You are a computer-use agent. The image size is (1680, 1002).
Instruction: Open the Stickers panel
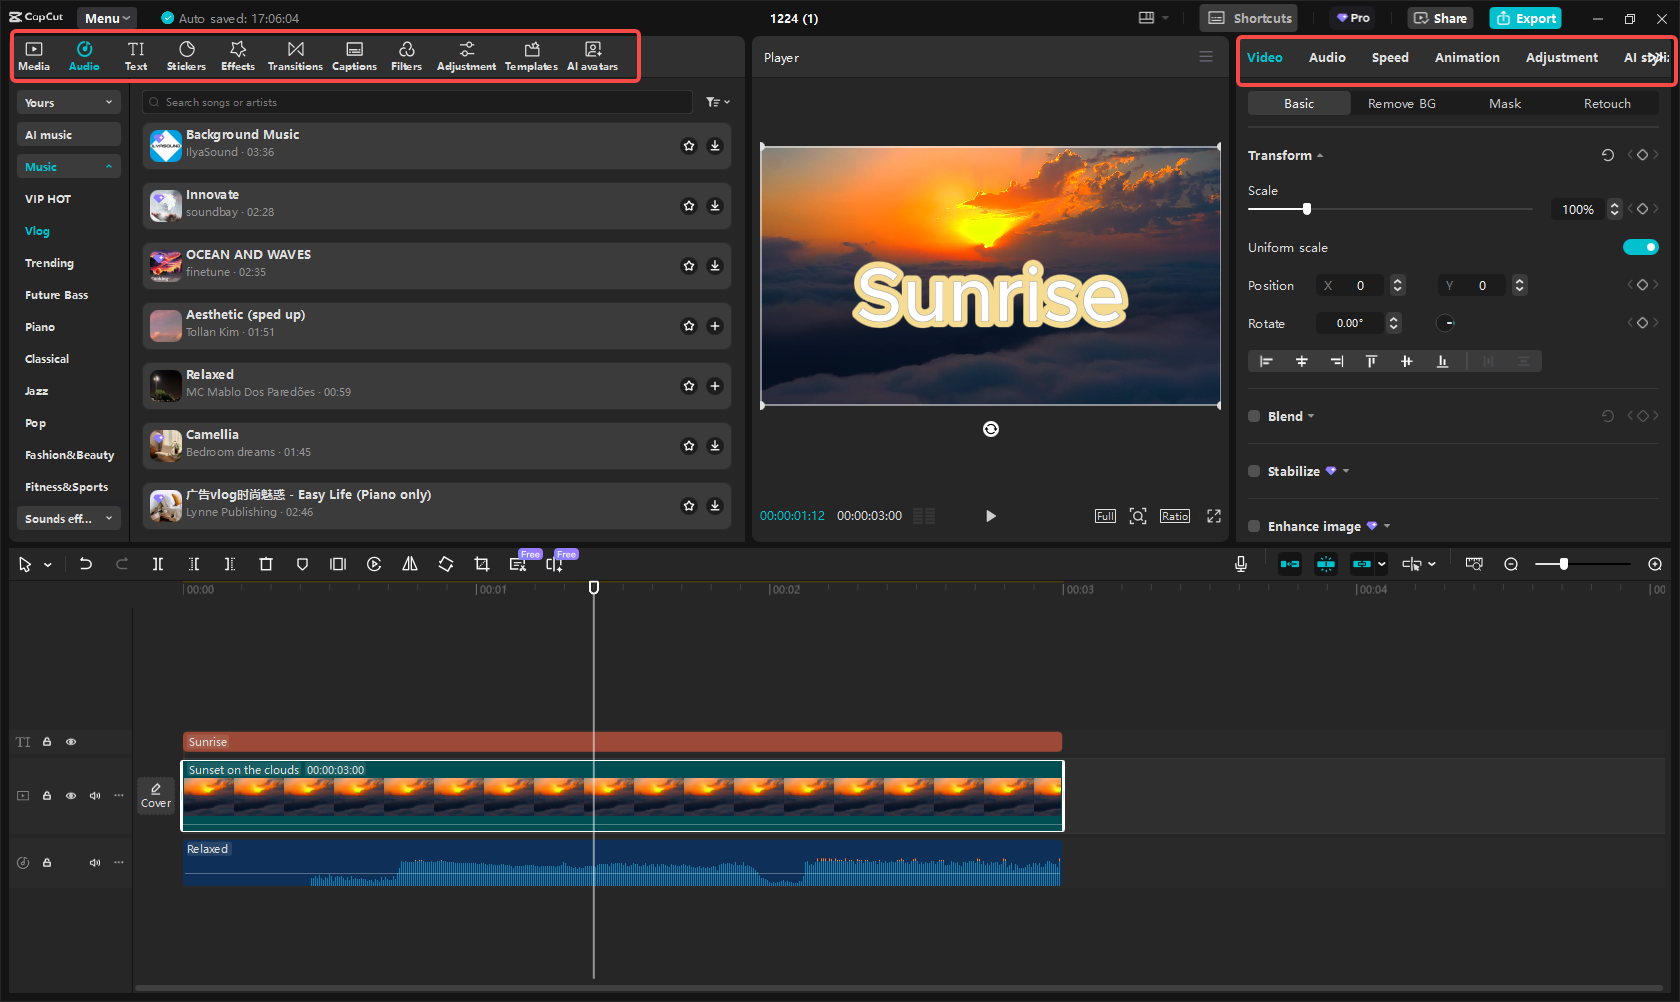coord(186,56)
